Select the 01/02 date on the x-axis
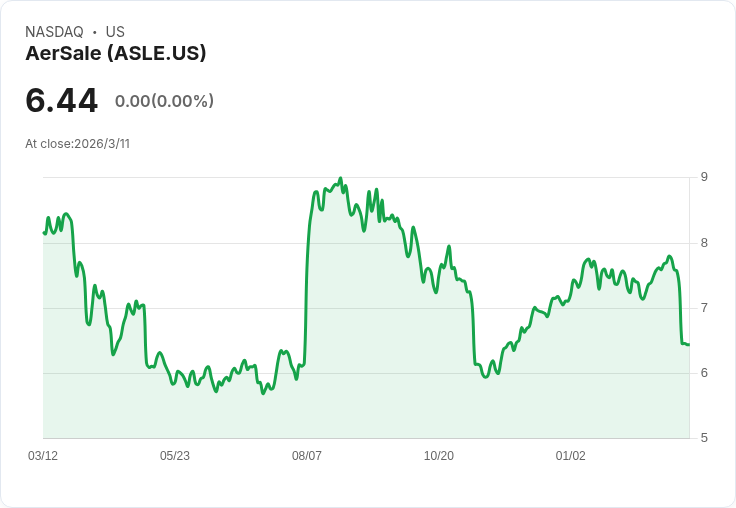The image size is (736, 508). [x=571, y=456]
